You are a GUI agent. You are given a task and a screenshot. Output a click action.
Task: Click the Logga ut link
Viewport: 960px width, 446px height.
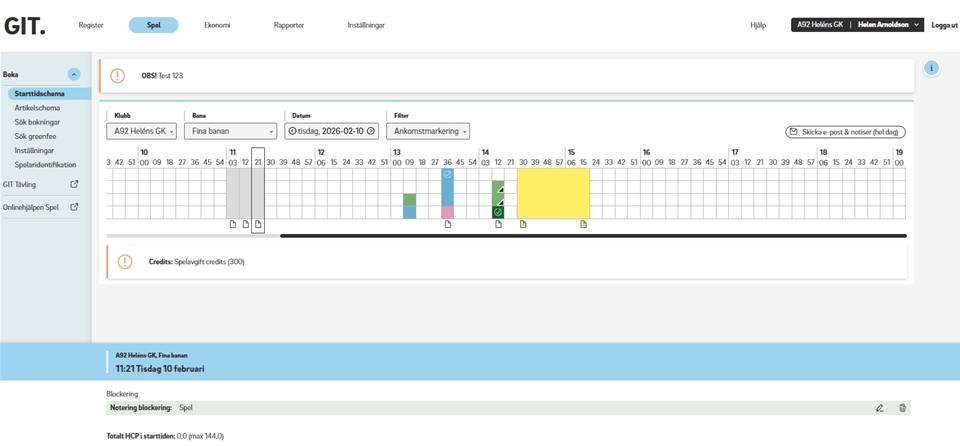pyautogui.click(x=944, y=25)
